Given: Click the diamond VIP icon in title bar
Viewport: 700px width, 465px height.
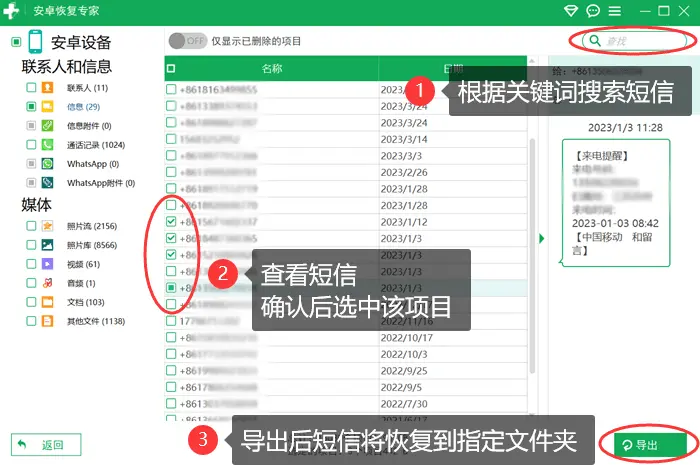Looking at the screenshot, I should (x=571, y=10).
